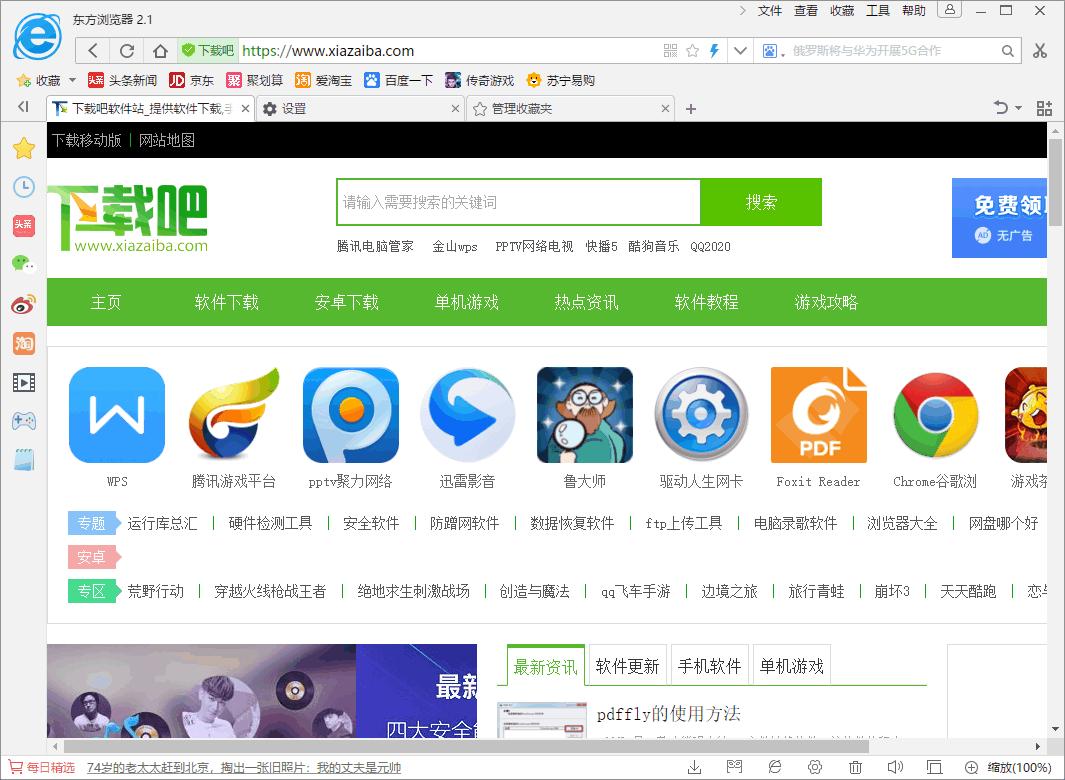Image resolution: width=1065 pixels, height=780 pixels.
Task: Go back with the browser back arrow
Action: pyautogui.click(x=94, y=51)
